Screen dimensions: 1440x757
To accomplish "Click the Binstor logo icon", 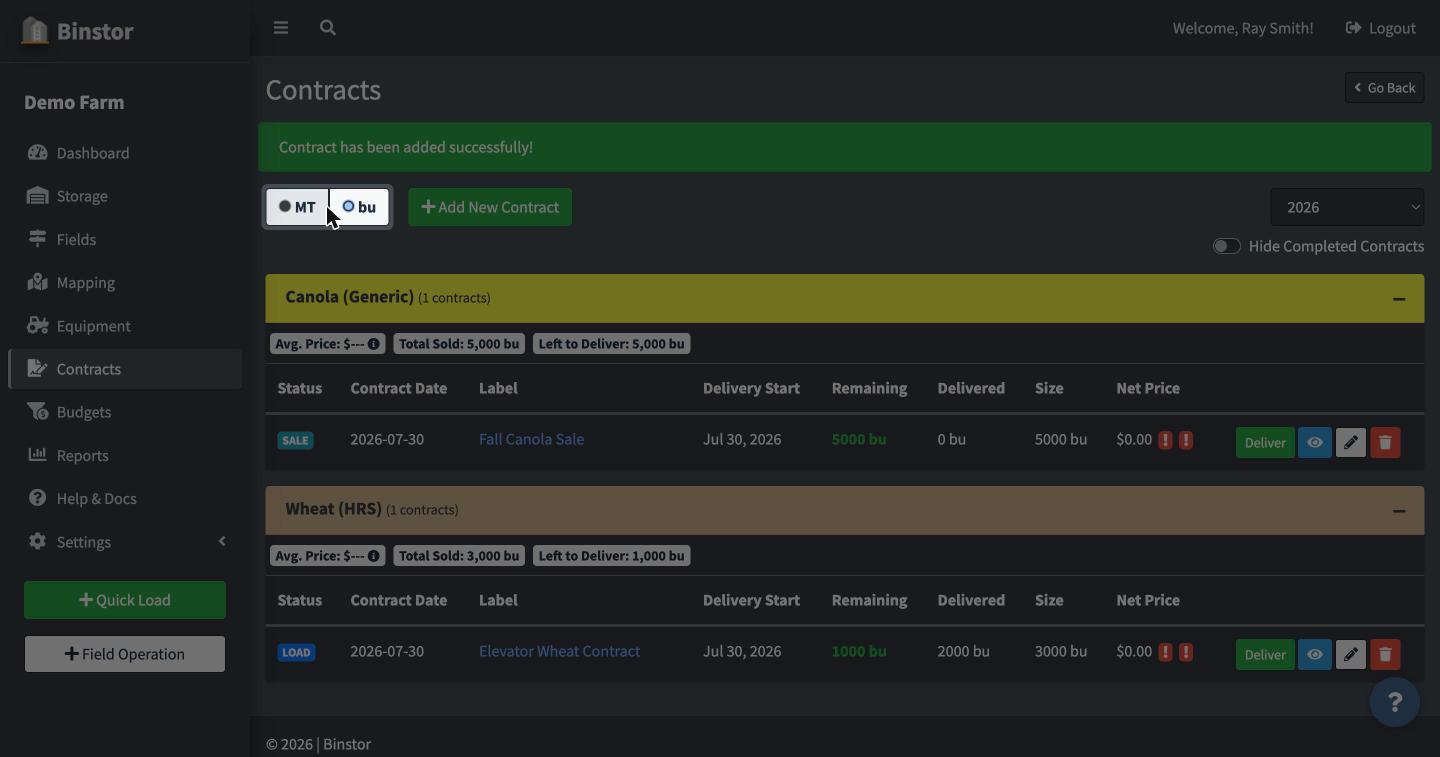I will point(35,30).
